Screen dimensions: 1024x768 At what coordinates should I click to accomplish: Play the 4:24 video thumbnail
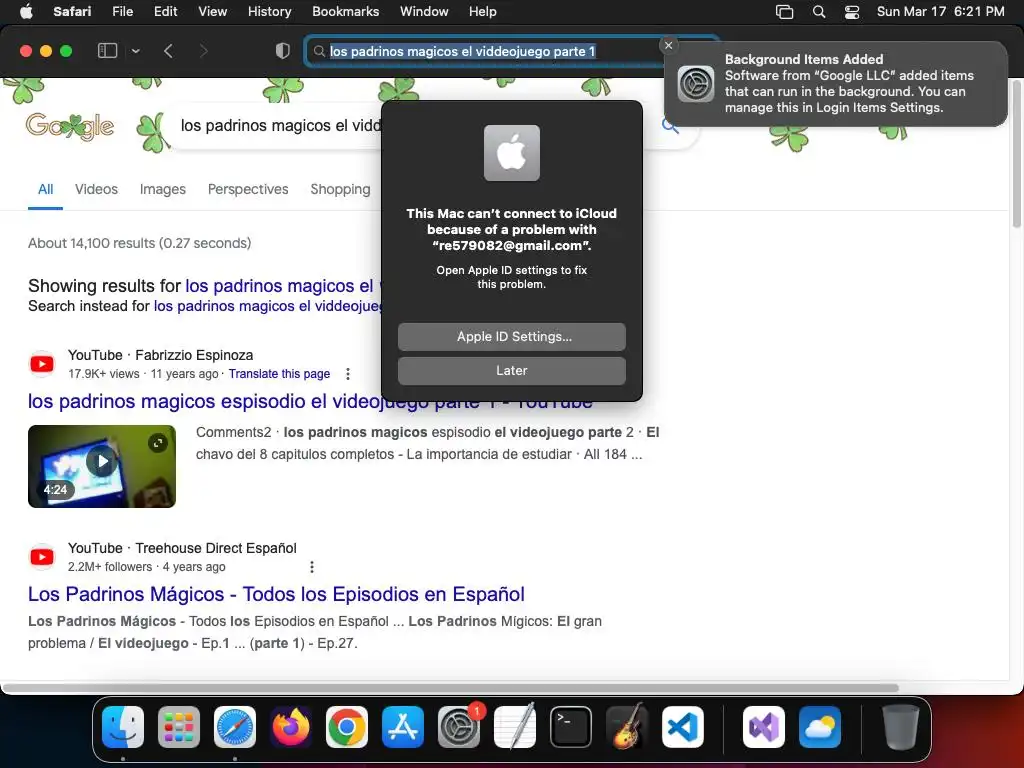[102, 466]
